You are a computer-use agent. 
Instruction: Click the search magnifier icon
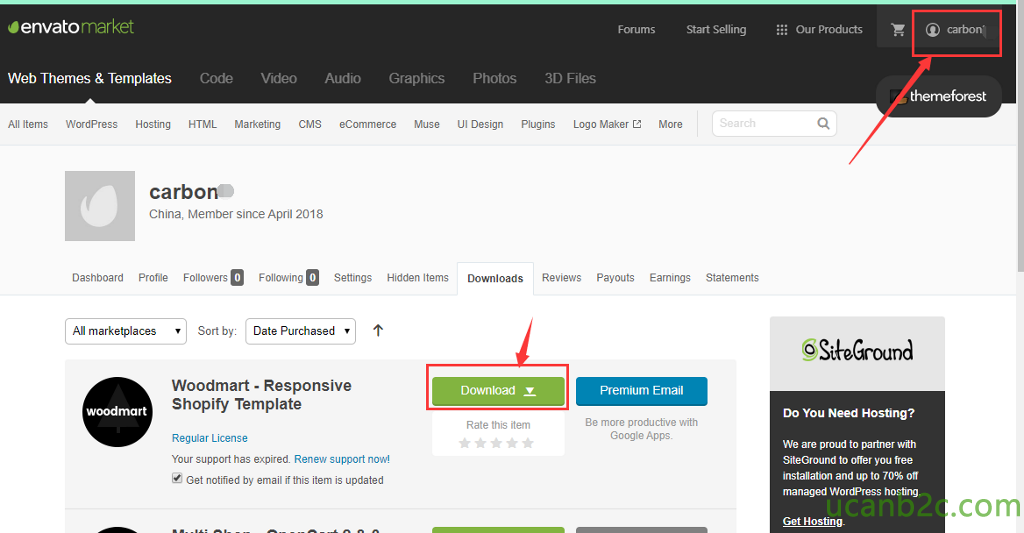(824, 123)
